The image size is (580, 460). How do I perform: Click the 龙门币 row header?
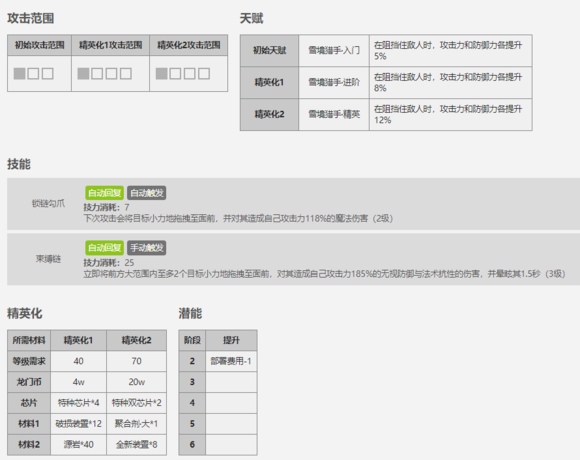29,382
